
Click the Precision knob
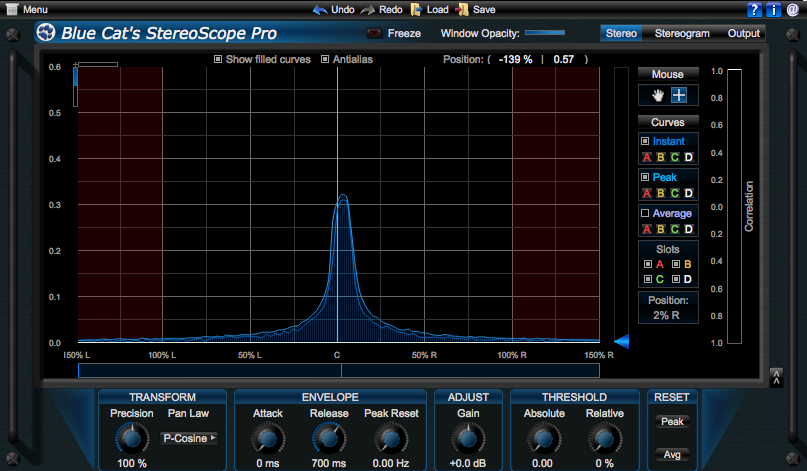(132, 439)
